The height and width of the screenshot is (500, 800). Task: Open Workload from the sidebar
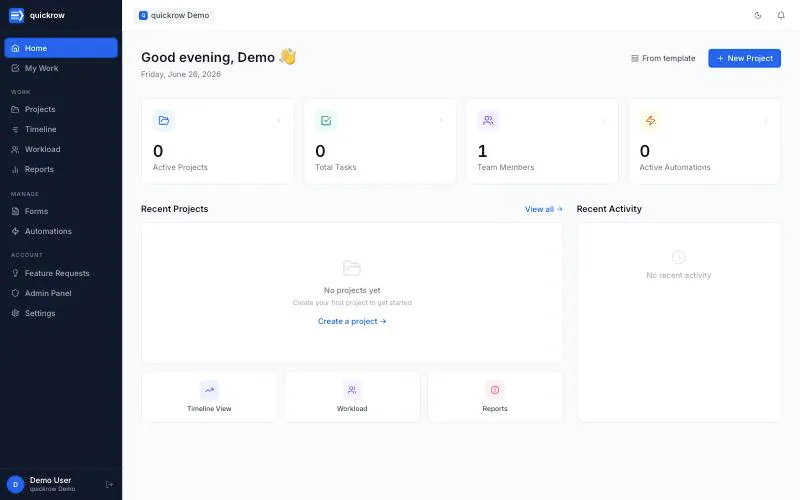[x=61, y=149]
